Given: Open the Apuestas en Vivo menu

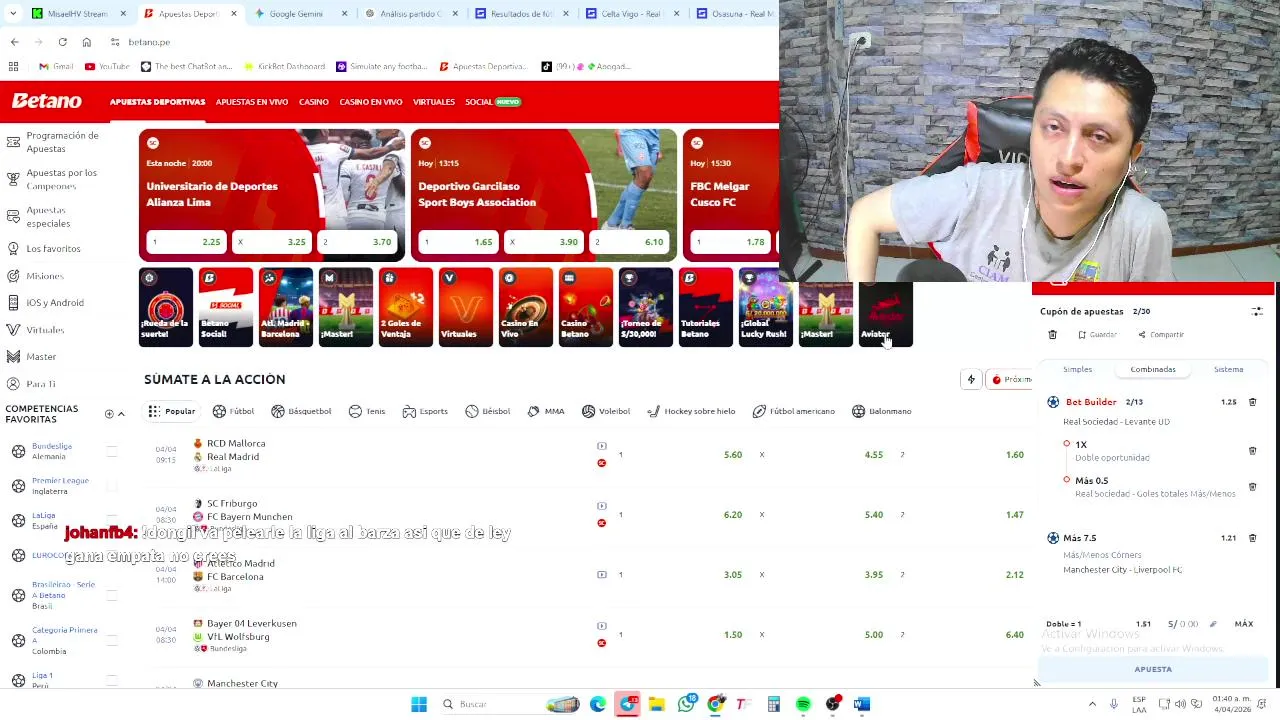Looking at the screenshot, I should [251, 102].
